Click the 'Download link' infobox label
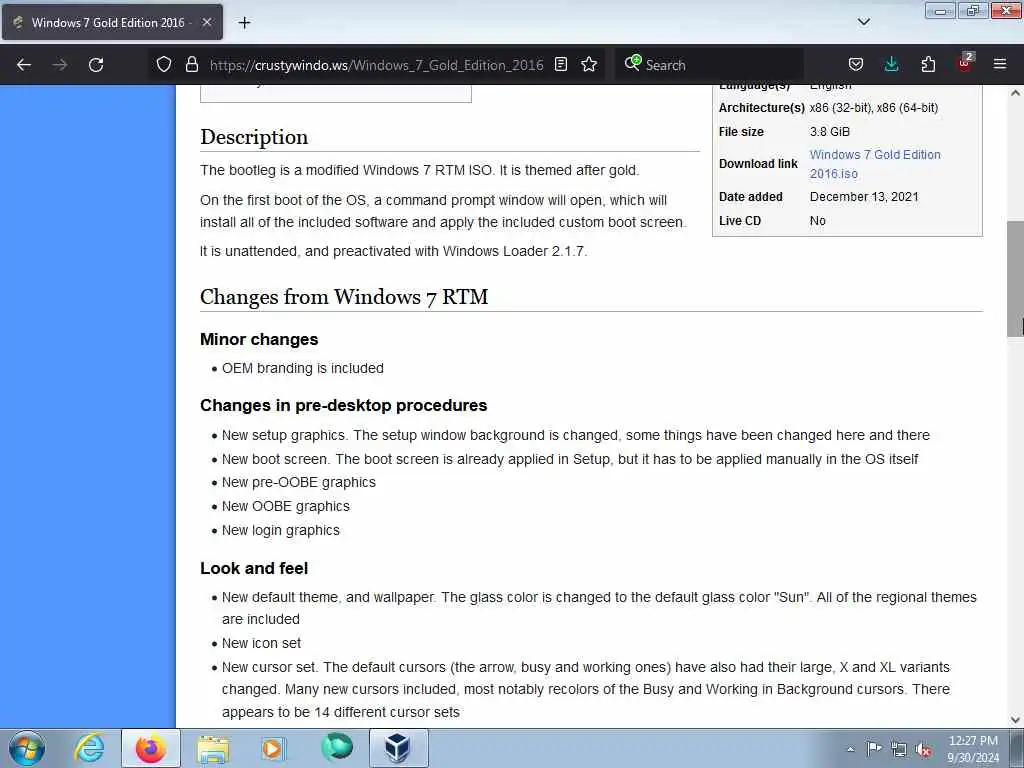This screenshot has height=768, width=1024. (x=758, y=164)
